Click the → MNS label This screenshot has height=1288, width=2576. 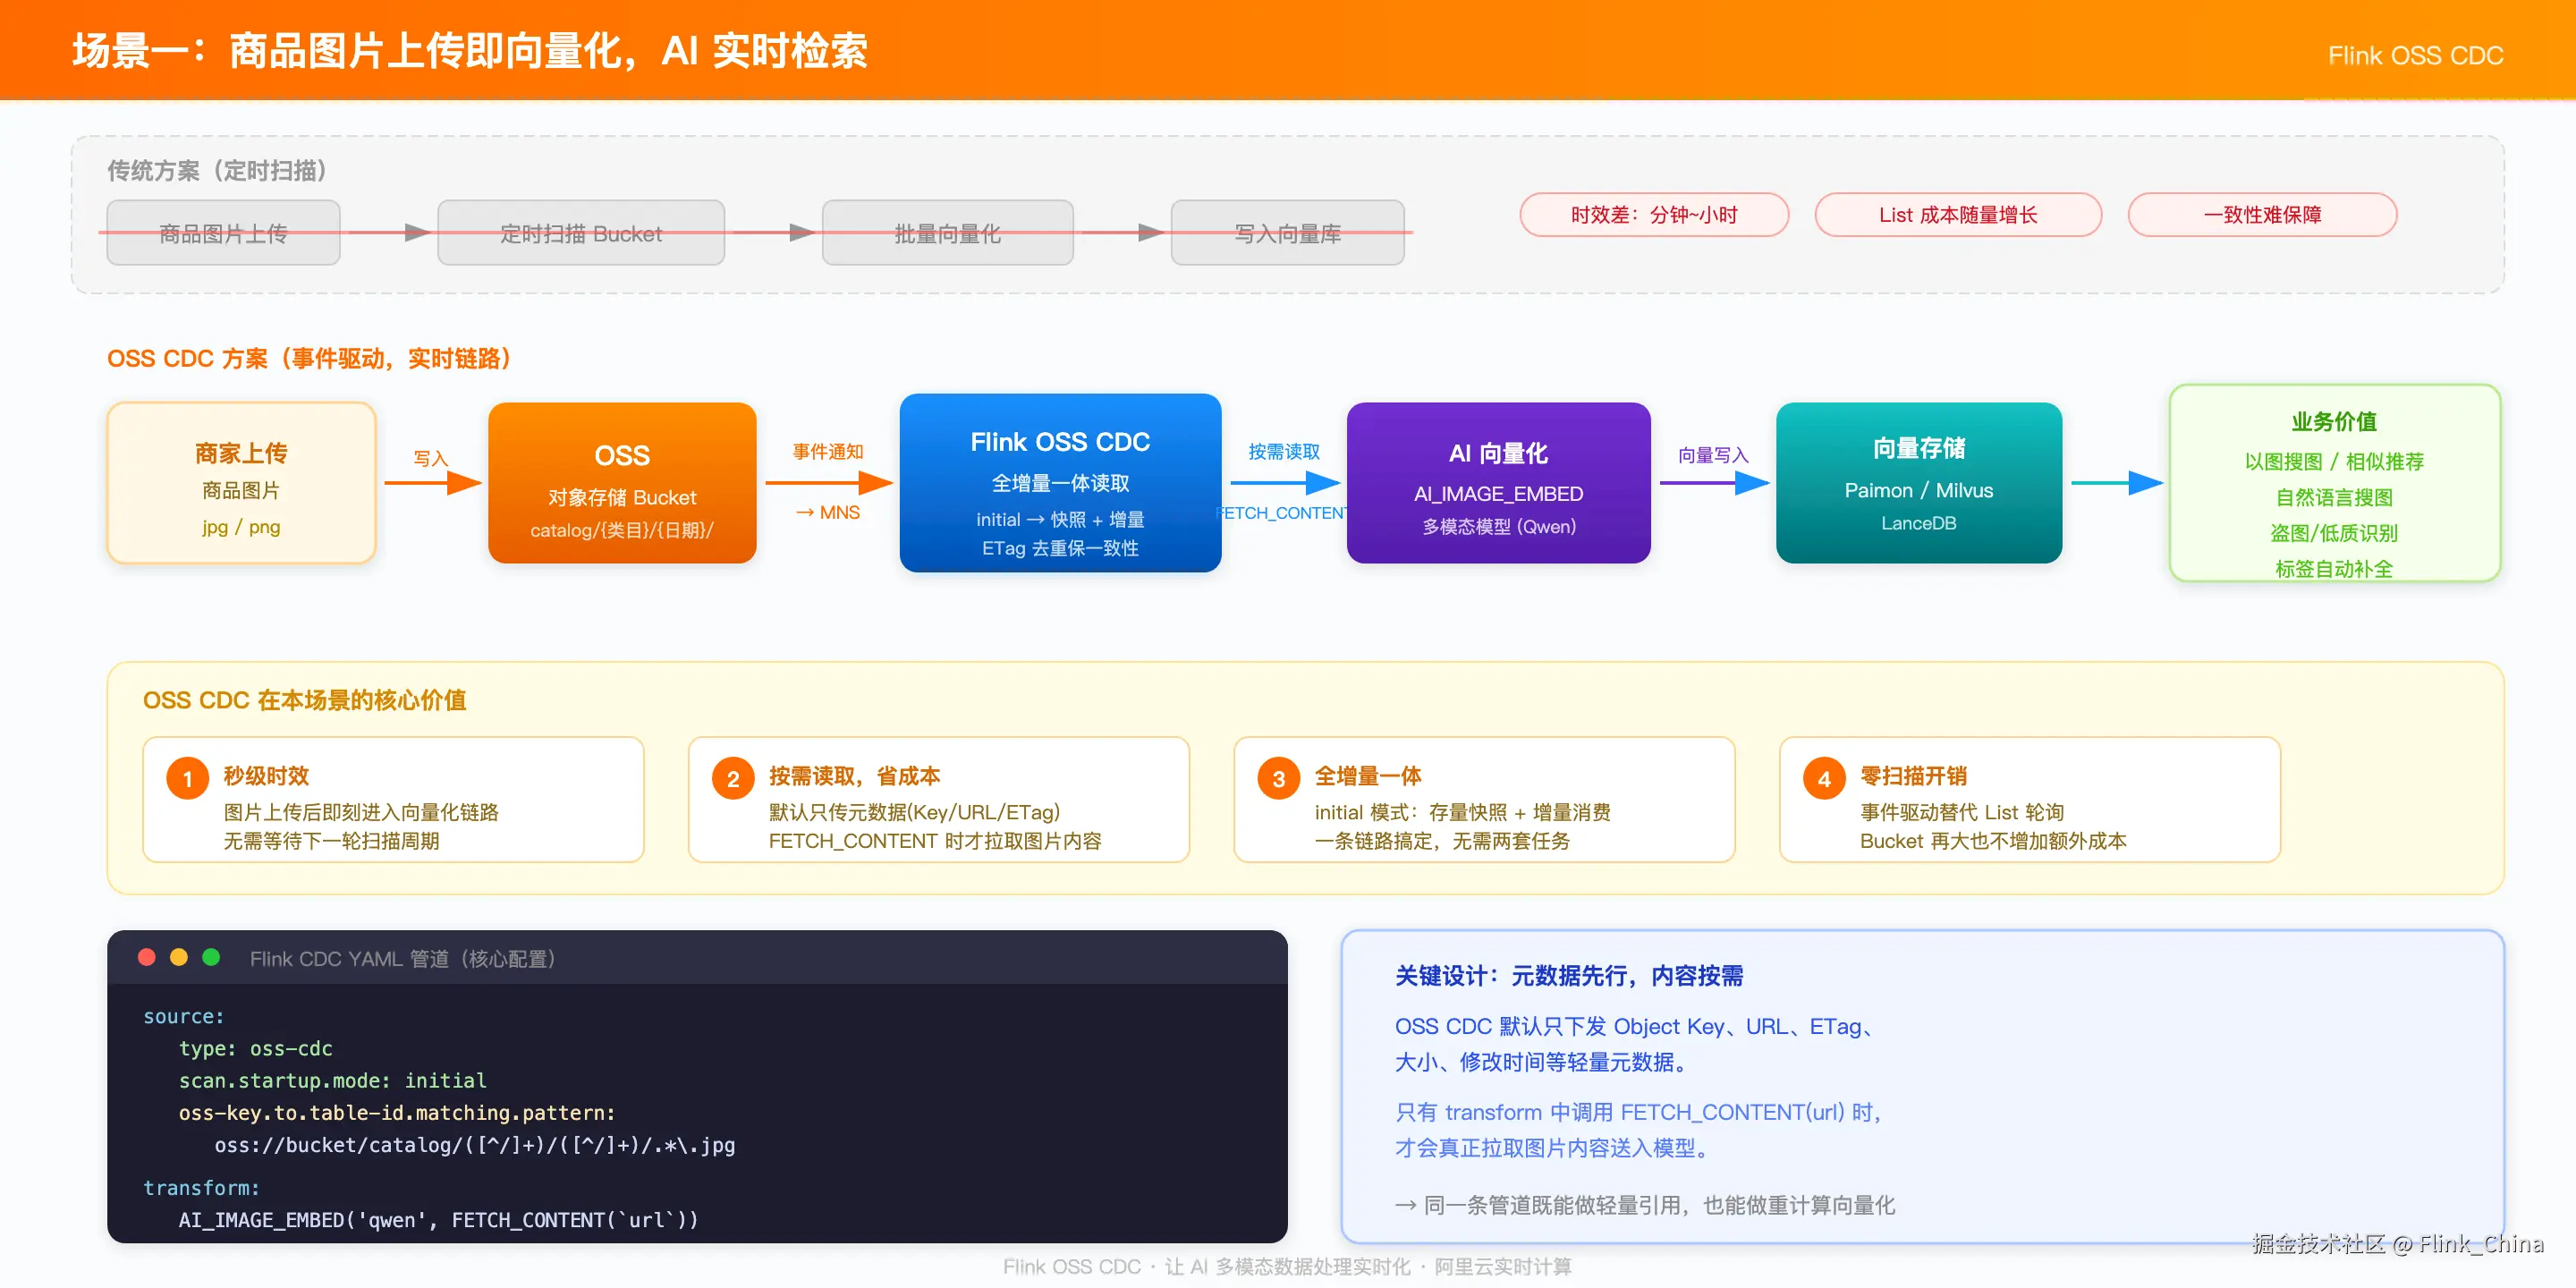(828, 512)
